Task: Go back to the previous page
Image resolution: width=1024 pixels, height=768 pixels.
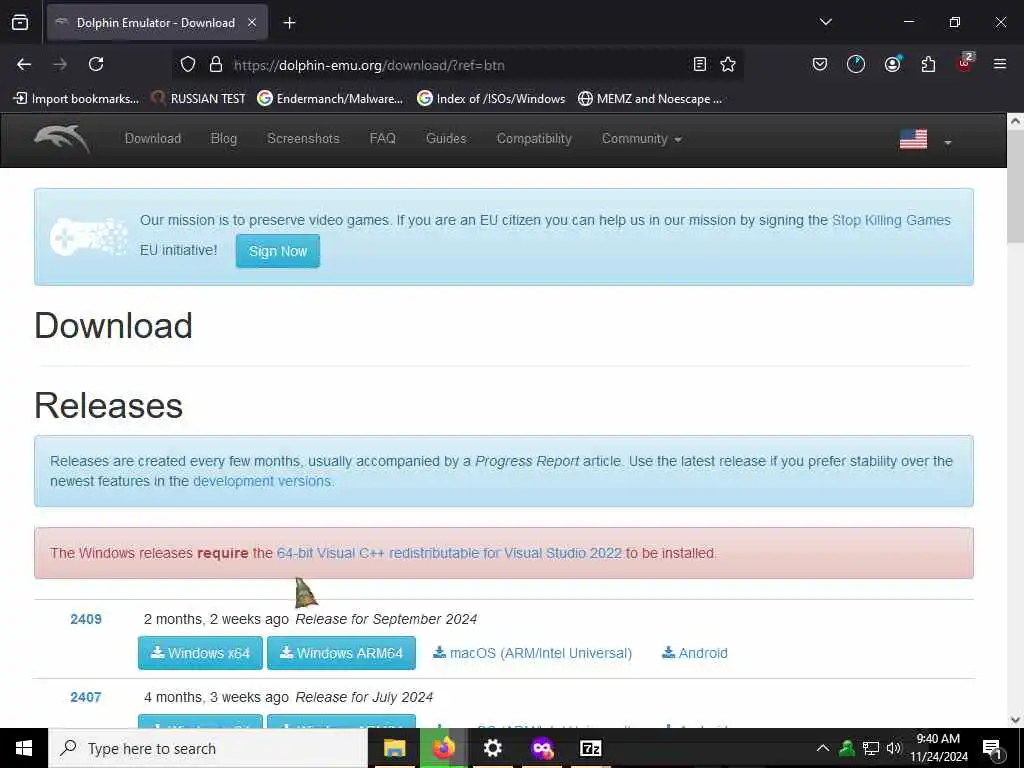Action: pyautogui.click(x=24, y=64)
